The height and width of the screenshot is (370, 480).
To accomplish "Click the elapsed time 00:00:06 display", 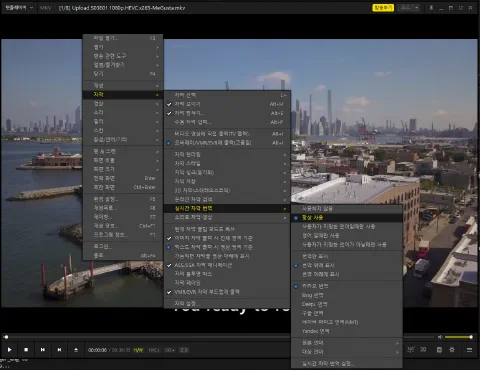I will (x=97, y=350).
